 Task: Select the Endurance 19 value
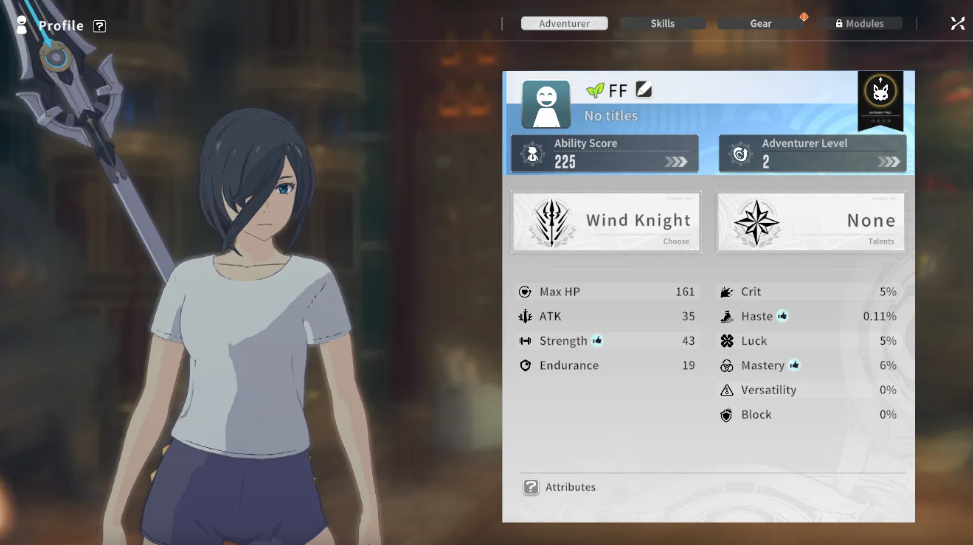pyautogui.click(x=688, y=366)
